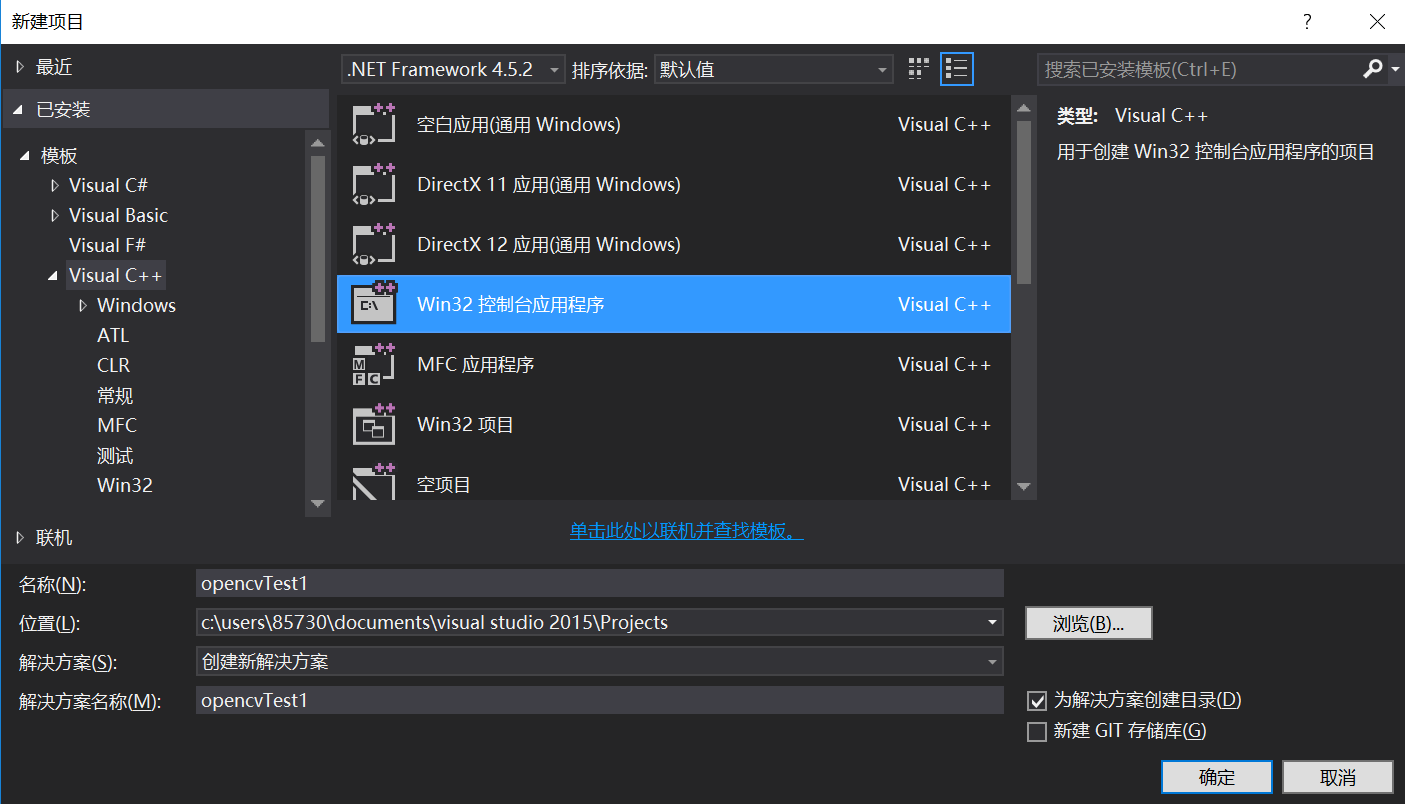
Task: Select Win32 项目 text
Action: point(466,425)
